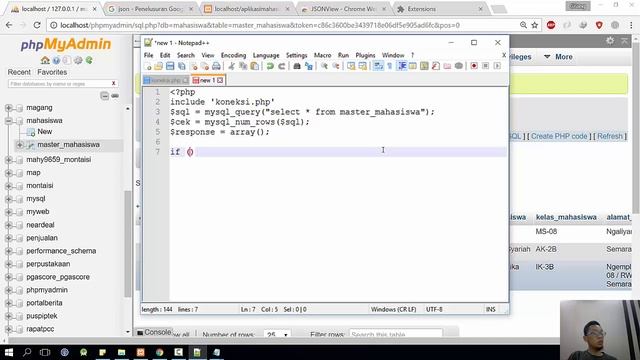Toggle the Word wrap toolbar button
The width and height of the screenshot is (640, 360).
click(x=378, y=66)
